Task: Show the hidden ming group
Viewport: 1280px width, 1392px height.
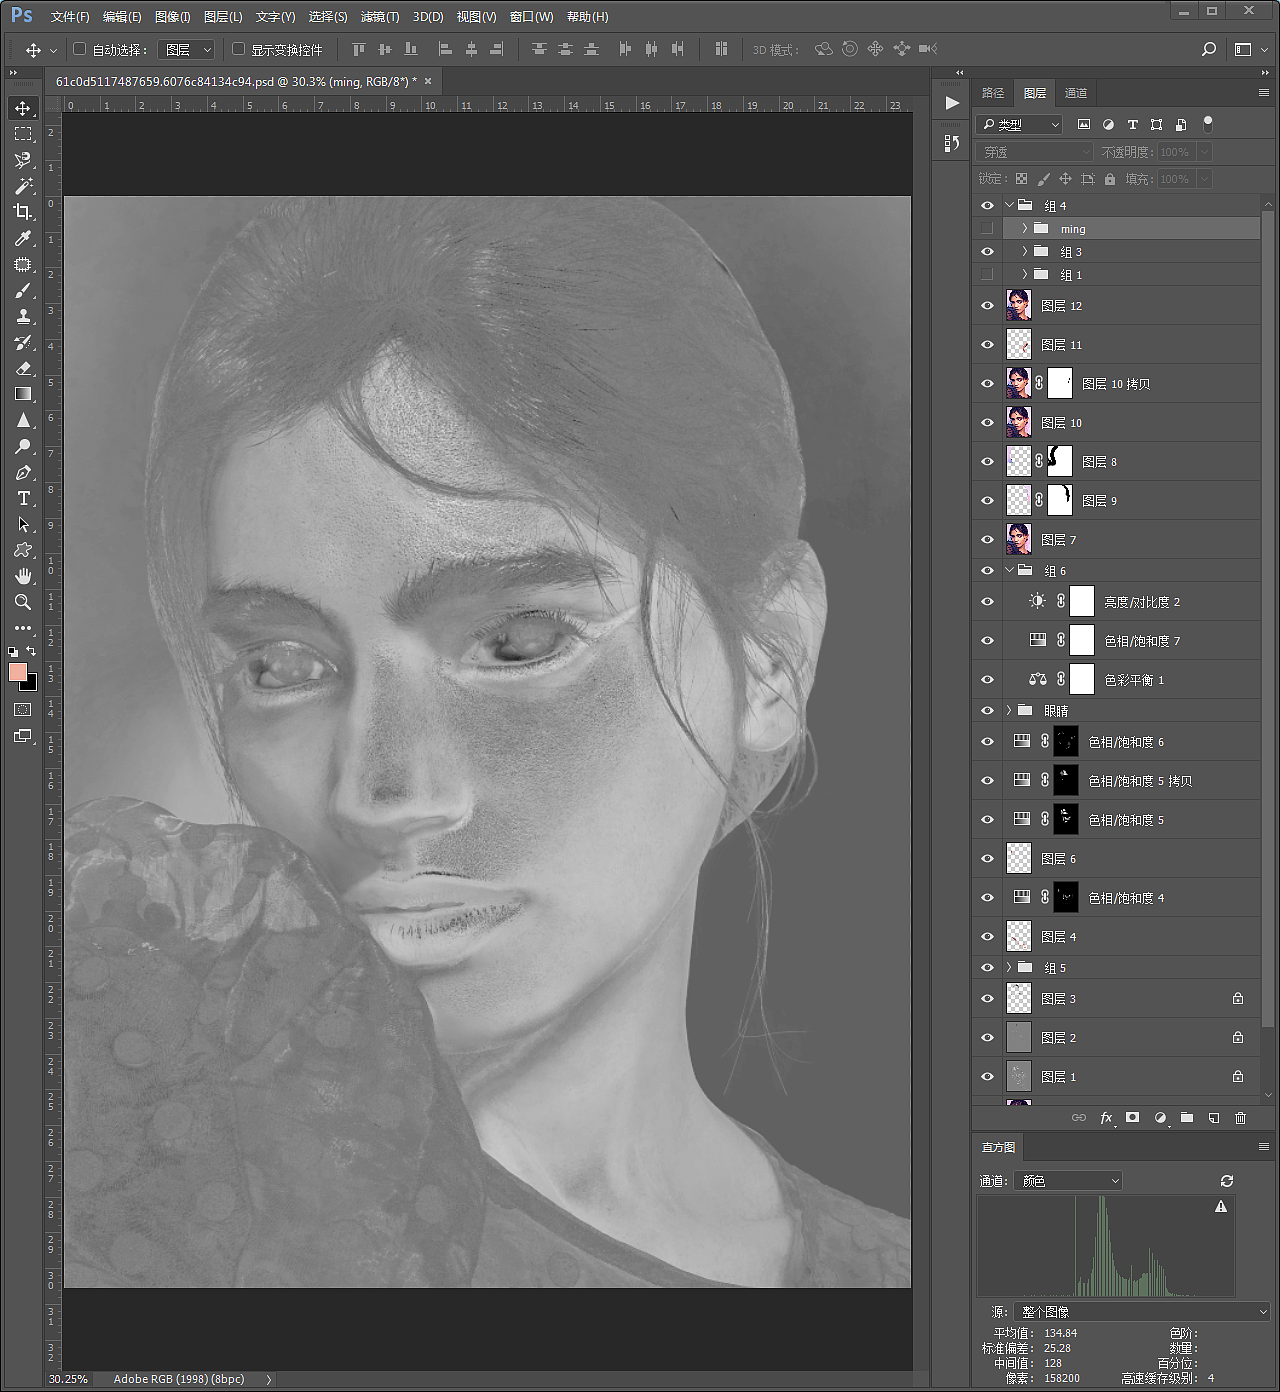Action: [x=987, y=229]
